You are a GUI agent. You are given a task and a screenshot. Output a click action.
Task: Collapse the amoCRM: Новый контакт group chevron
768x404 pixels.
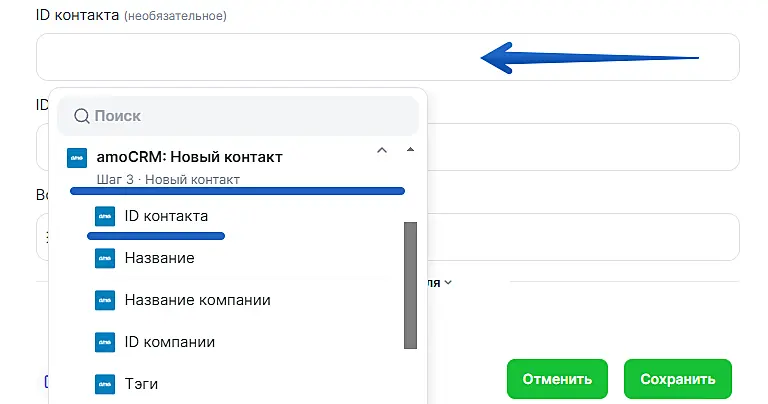(381, 151)
